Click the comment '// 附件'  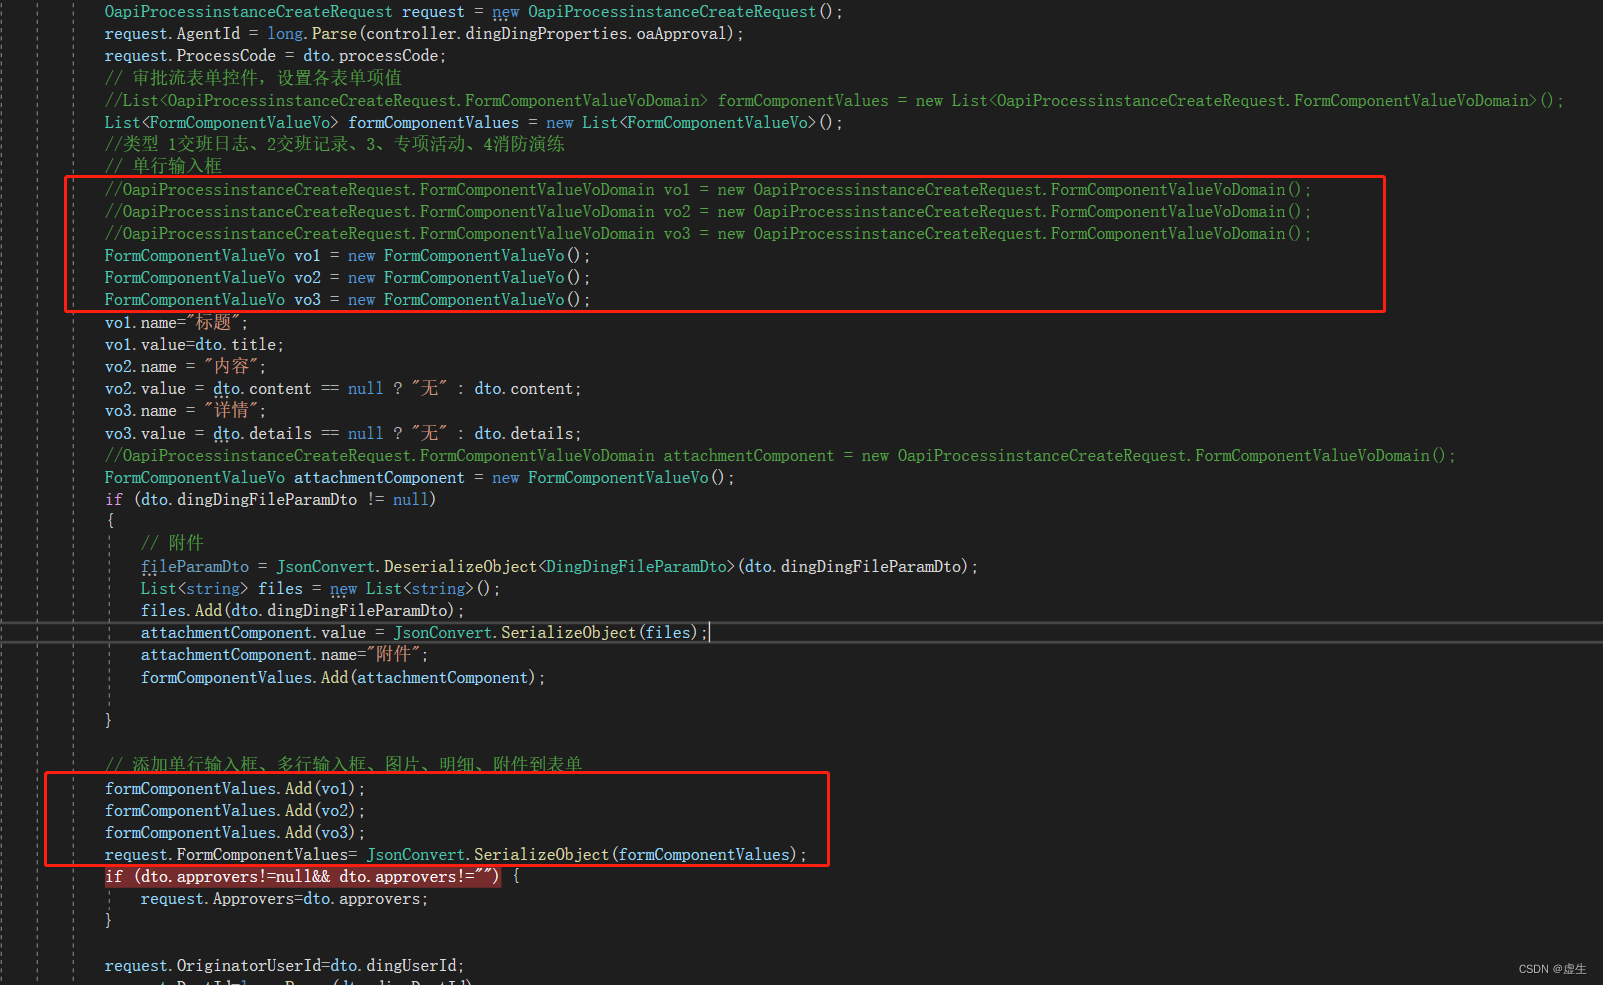pyautogui.click(x=172, y=543)
